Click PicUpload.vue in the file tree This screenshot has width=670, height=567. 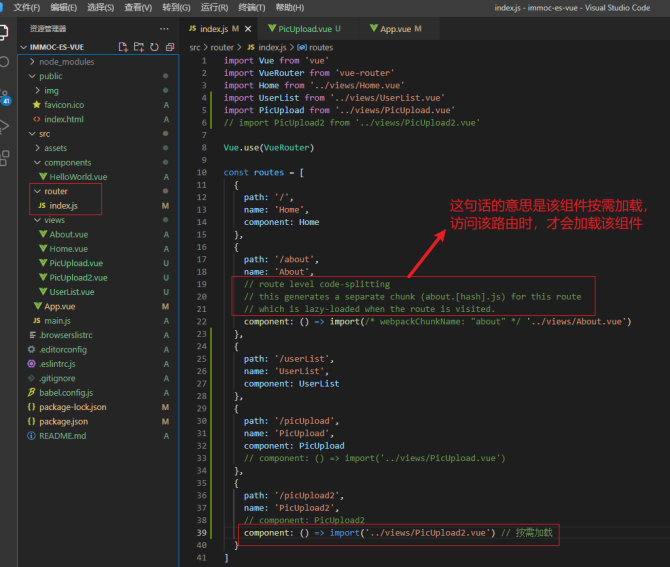coord(76,263)
